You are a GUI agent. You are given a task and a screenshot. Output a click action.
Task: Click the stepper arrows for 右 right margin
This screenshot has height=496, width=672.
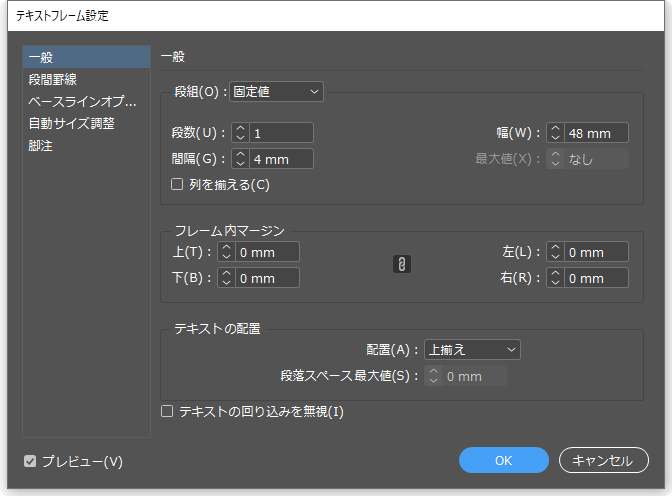[555, 278]
